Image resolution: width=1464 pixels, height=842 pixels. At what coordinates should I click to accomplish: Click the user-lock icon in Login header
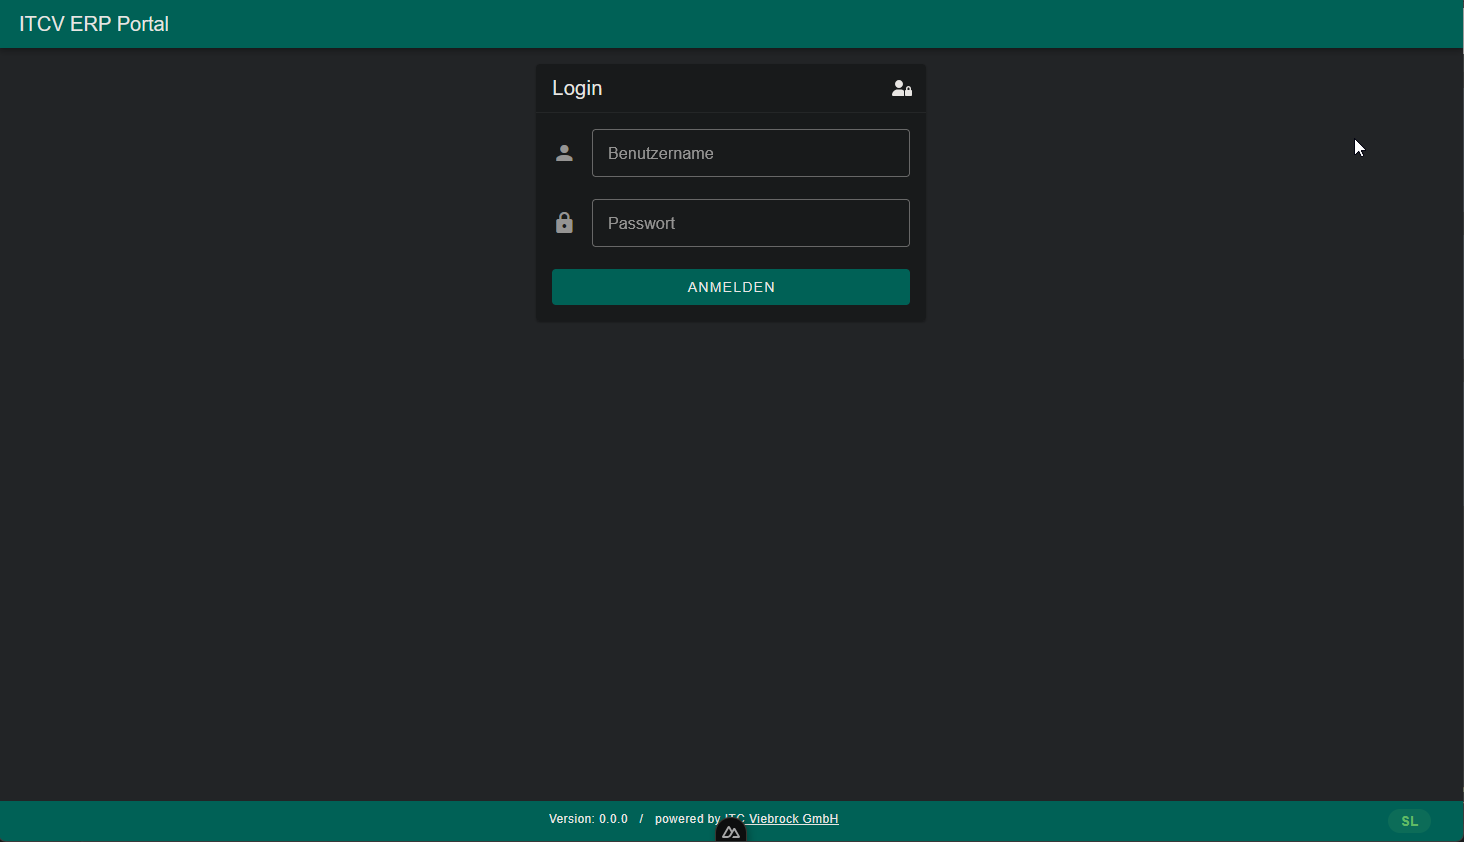[x=901, y=89]
